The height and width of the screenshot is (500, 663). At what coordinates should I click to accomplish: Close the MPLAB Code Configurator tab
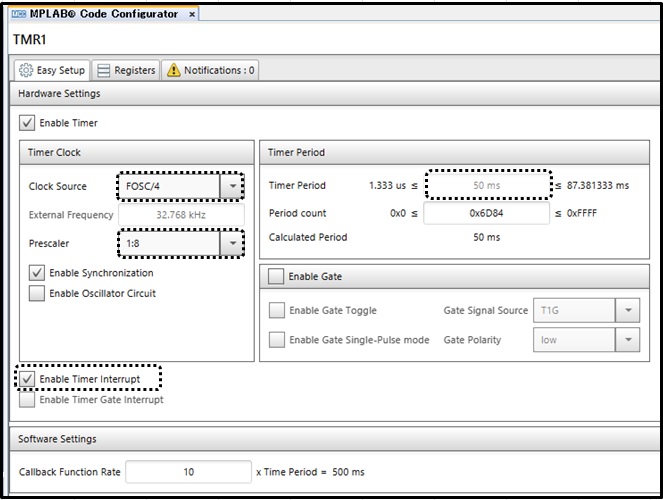(192, 14)
